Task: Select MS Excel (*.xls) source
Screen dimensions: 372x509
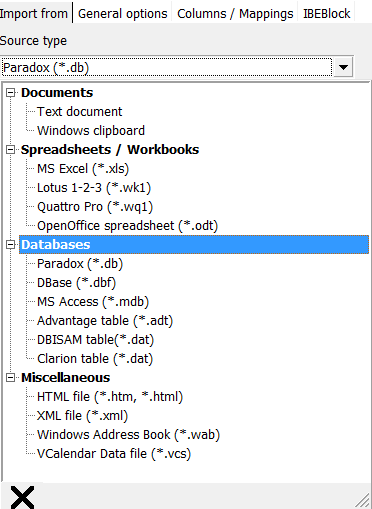Action: [x=83, y=169]
